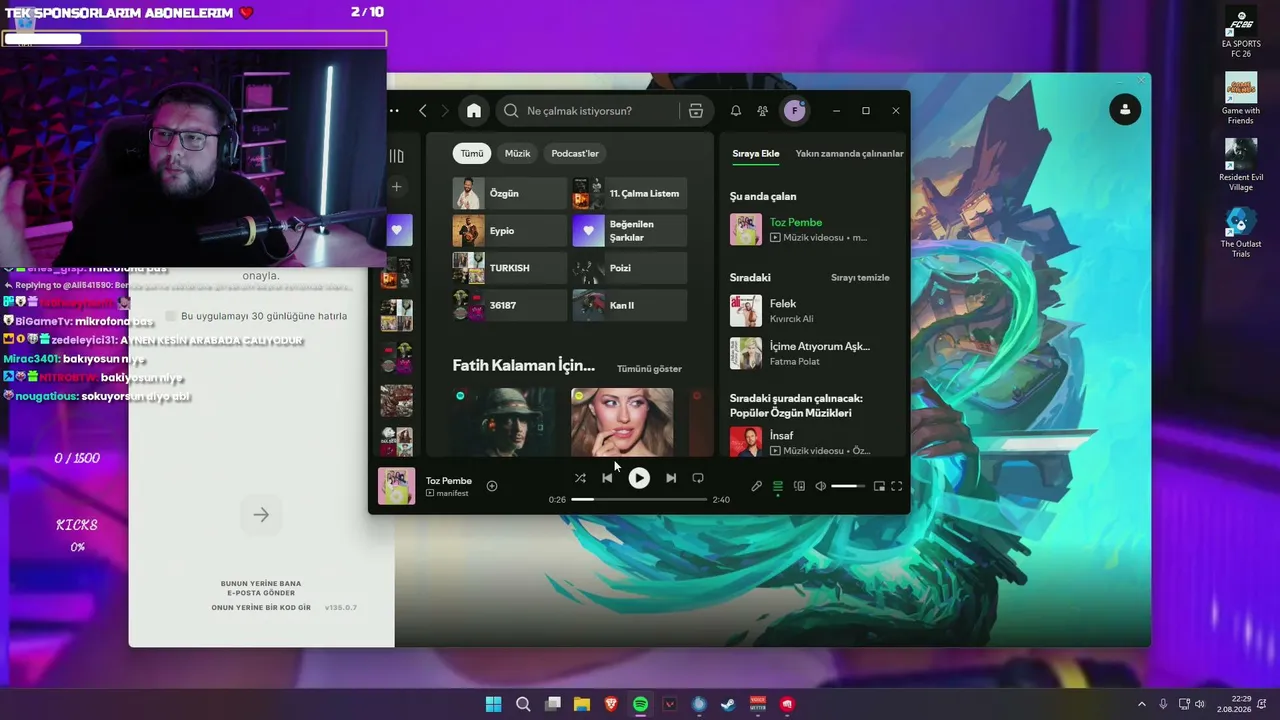1280x720 pixels.
Task: Click the manifest artist link in player bar
Action: (x=452, y=493)
